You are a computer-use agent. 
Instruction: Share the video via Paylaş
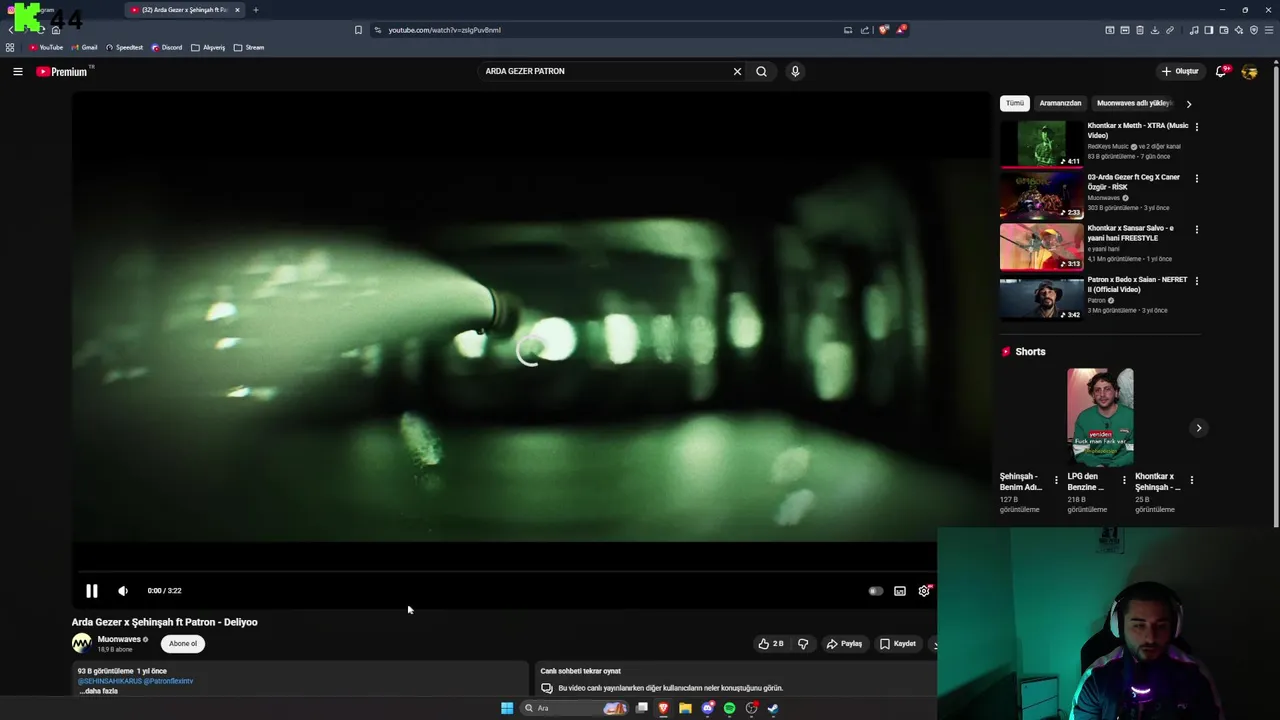pyautogui.click(x=844, y=644)
